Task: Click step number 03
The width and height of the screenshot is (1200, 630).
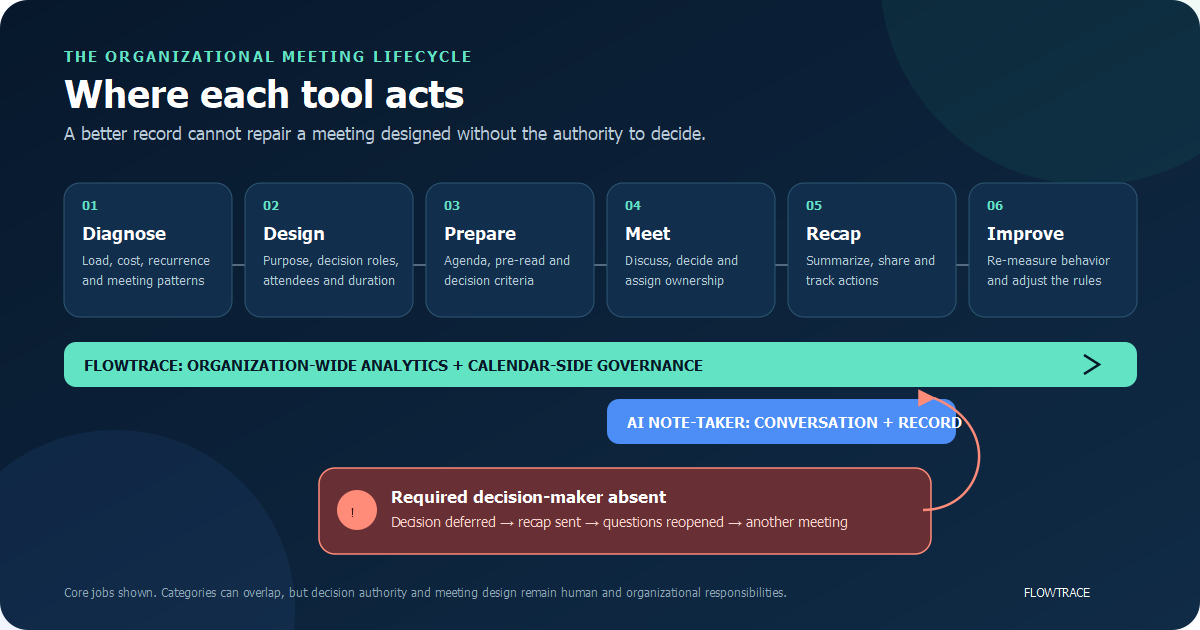Action: [452, 206]
